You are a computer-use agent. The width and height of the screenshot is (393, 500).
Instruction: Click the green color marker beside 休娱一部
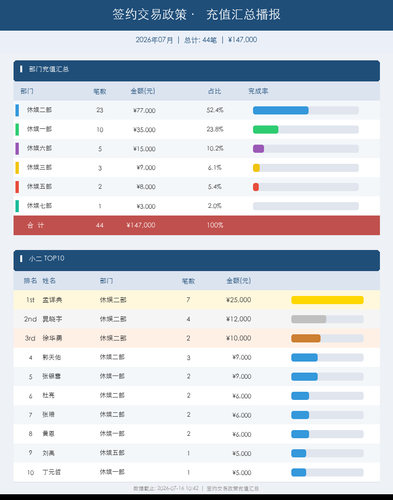coord(17,129)
